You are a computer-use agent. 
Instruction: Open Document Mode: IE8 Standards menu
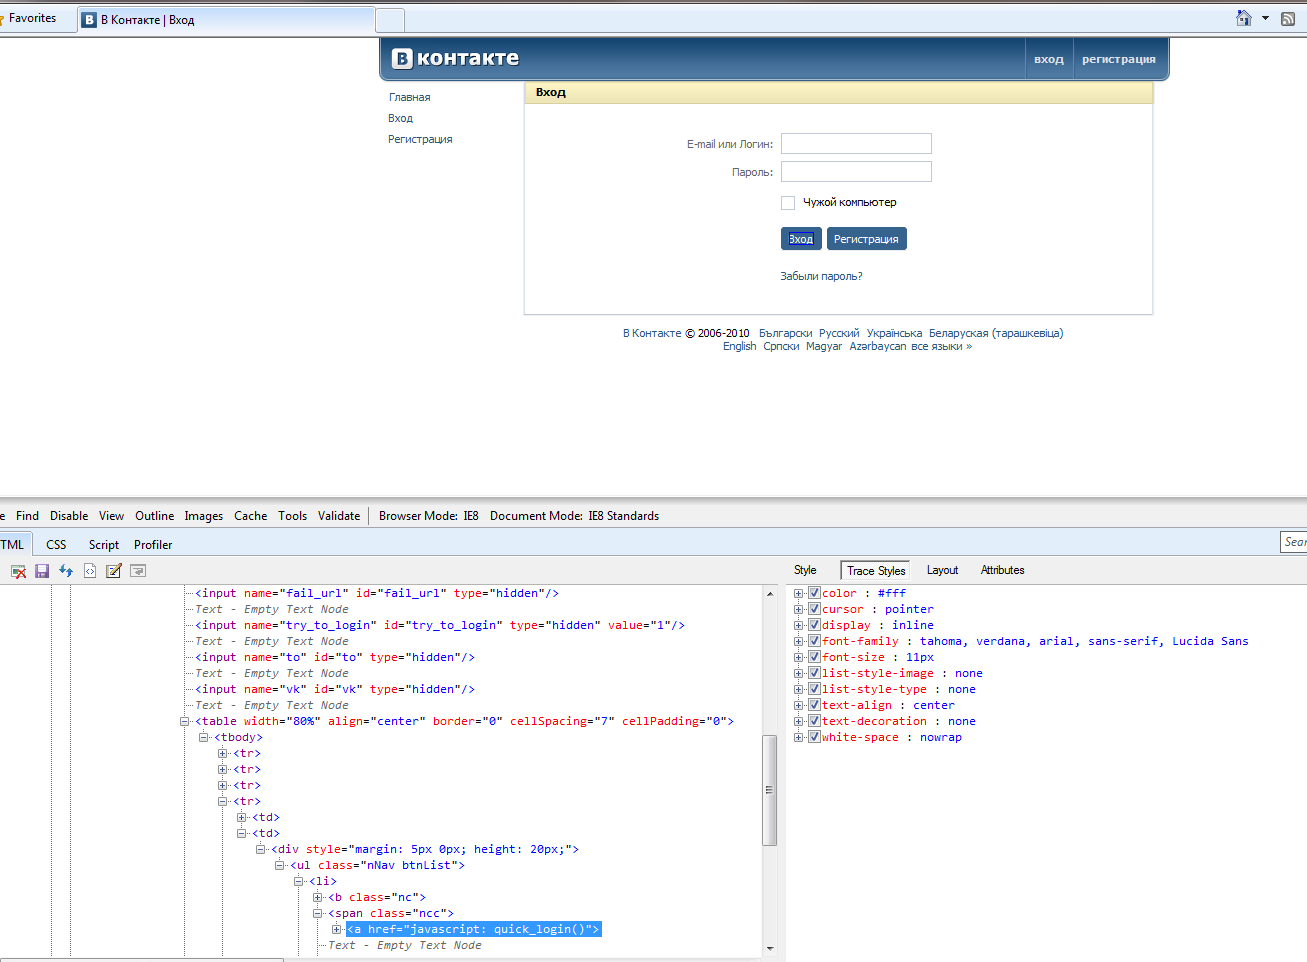coord(575,516)
